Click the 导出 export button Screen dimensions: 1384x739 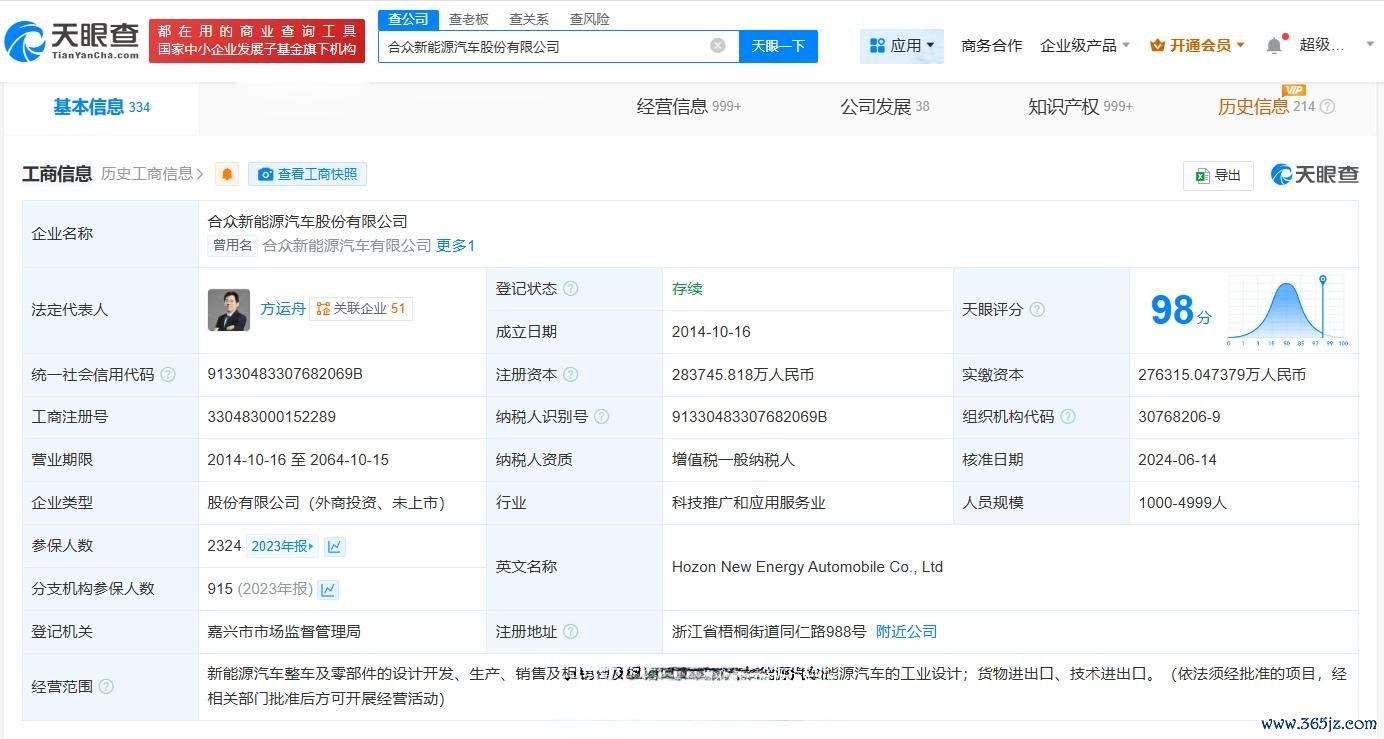[1218, 175]
